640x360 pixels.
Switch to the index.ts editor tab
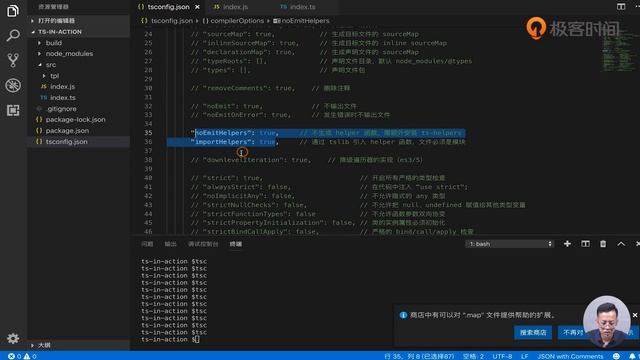click(302, 7)
